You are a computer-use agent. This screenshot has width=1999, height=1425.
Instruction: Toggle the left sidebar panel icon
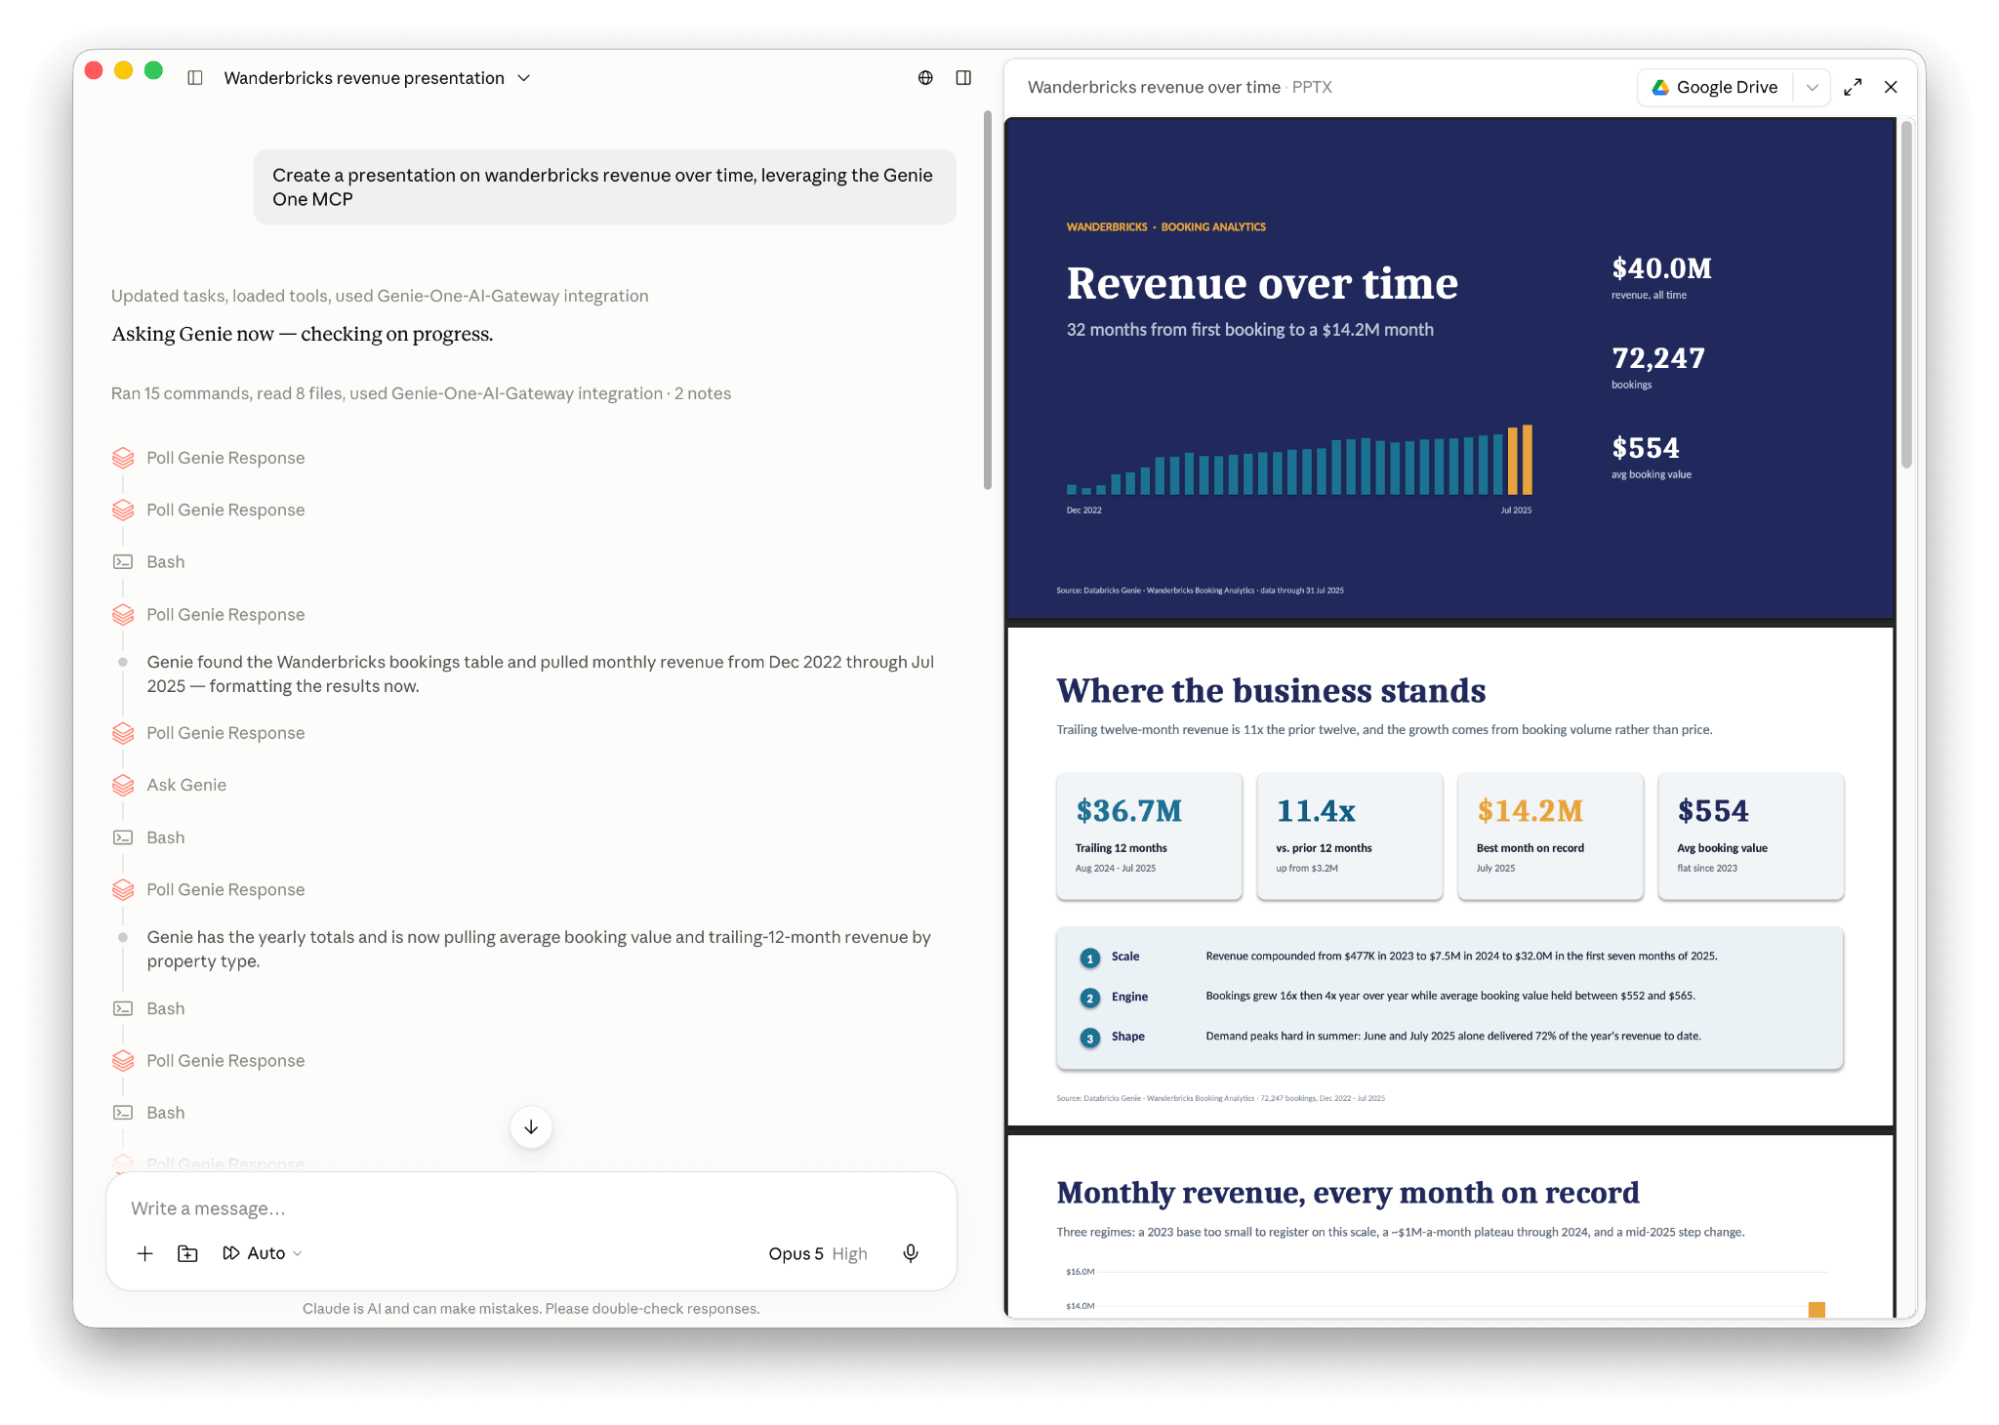pos(195,78)
